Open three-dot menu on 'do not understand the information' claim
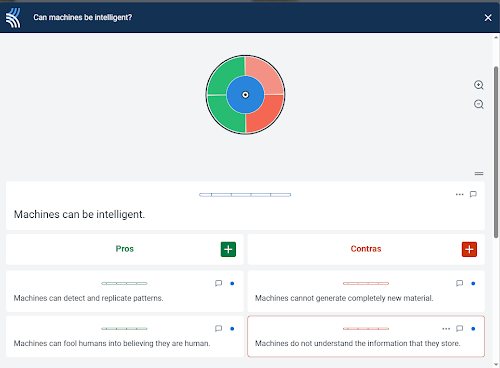Image resolution: width=500 pixels, height=368 pixels. coord(446,329)
